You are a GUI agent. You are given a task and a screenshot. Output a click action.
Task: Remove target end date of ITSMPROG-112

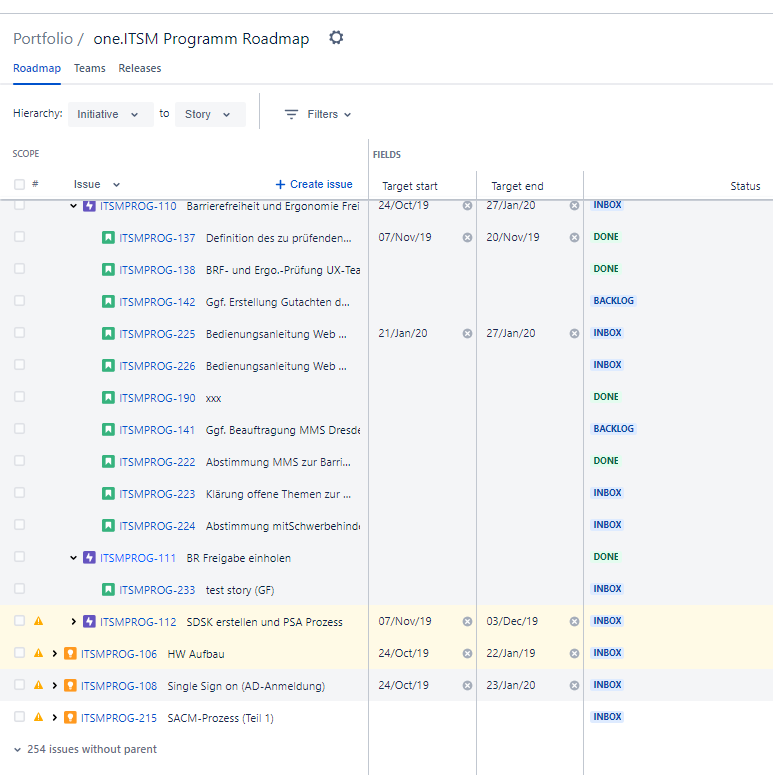(574, 622)
